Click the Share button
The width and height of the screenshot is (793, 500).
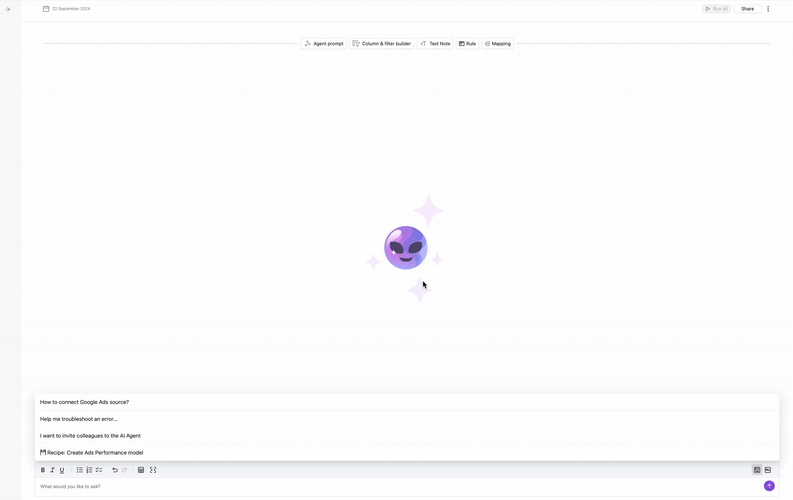click(x=747, y=9)
